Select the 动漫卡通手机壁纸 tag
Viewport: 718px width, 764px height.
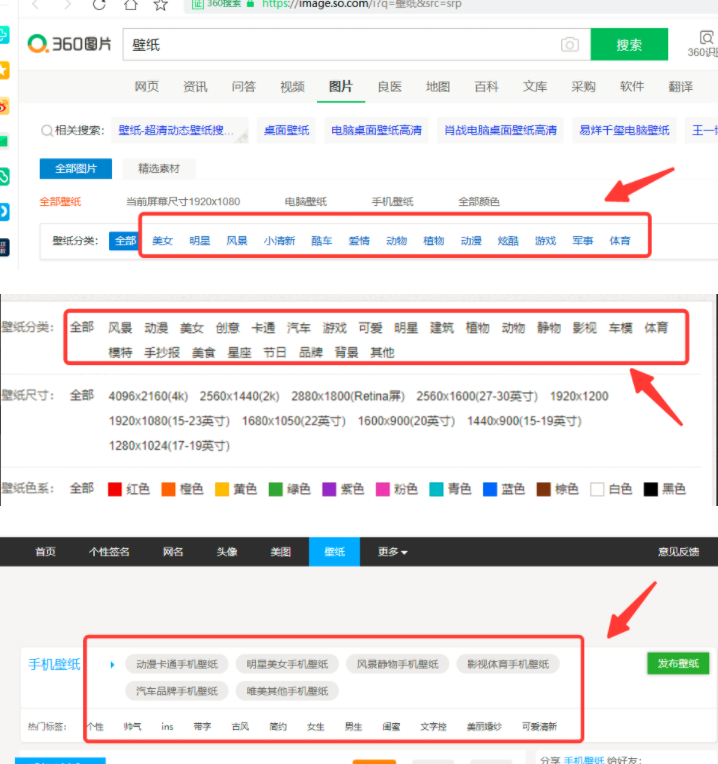click(176, 664)
